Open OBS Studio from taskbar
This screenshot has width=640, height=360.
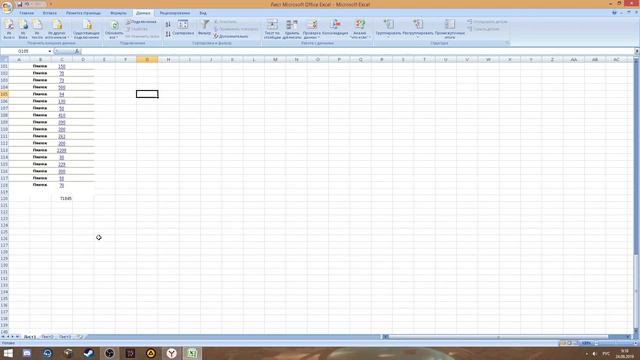109,353
